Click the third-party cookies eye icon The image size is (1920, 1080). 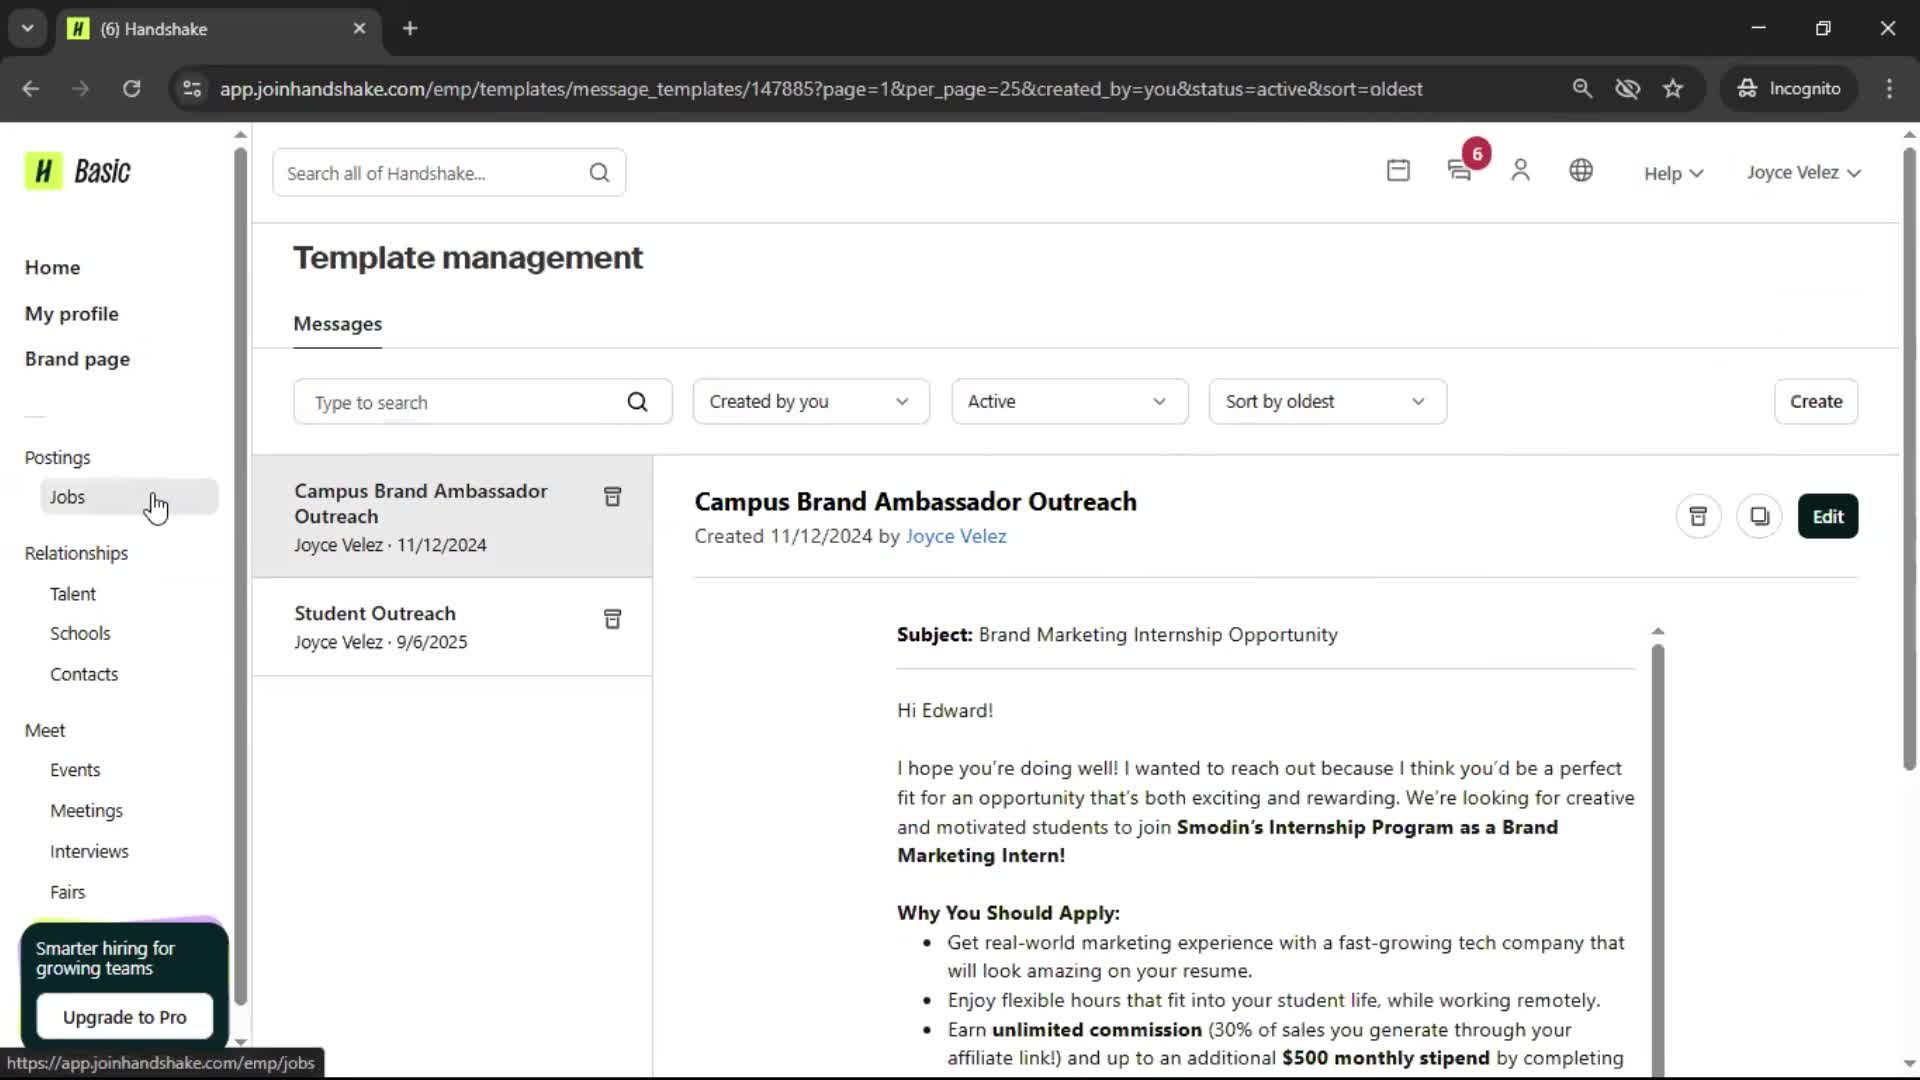[x=1628, y=88]
